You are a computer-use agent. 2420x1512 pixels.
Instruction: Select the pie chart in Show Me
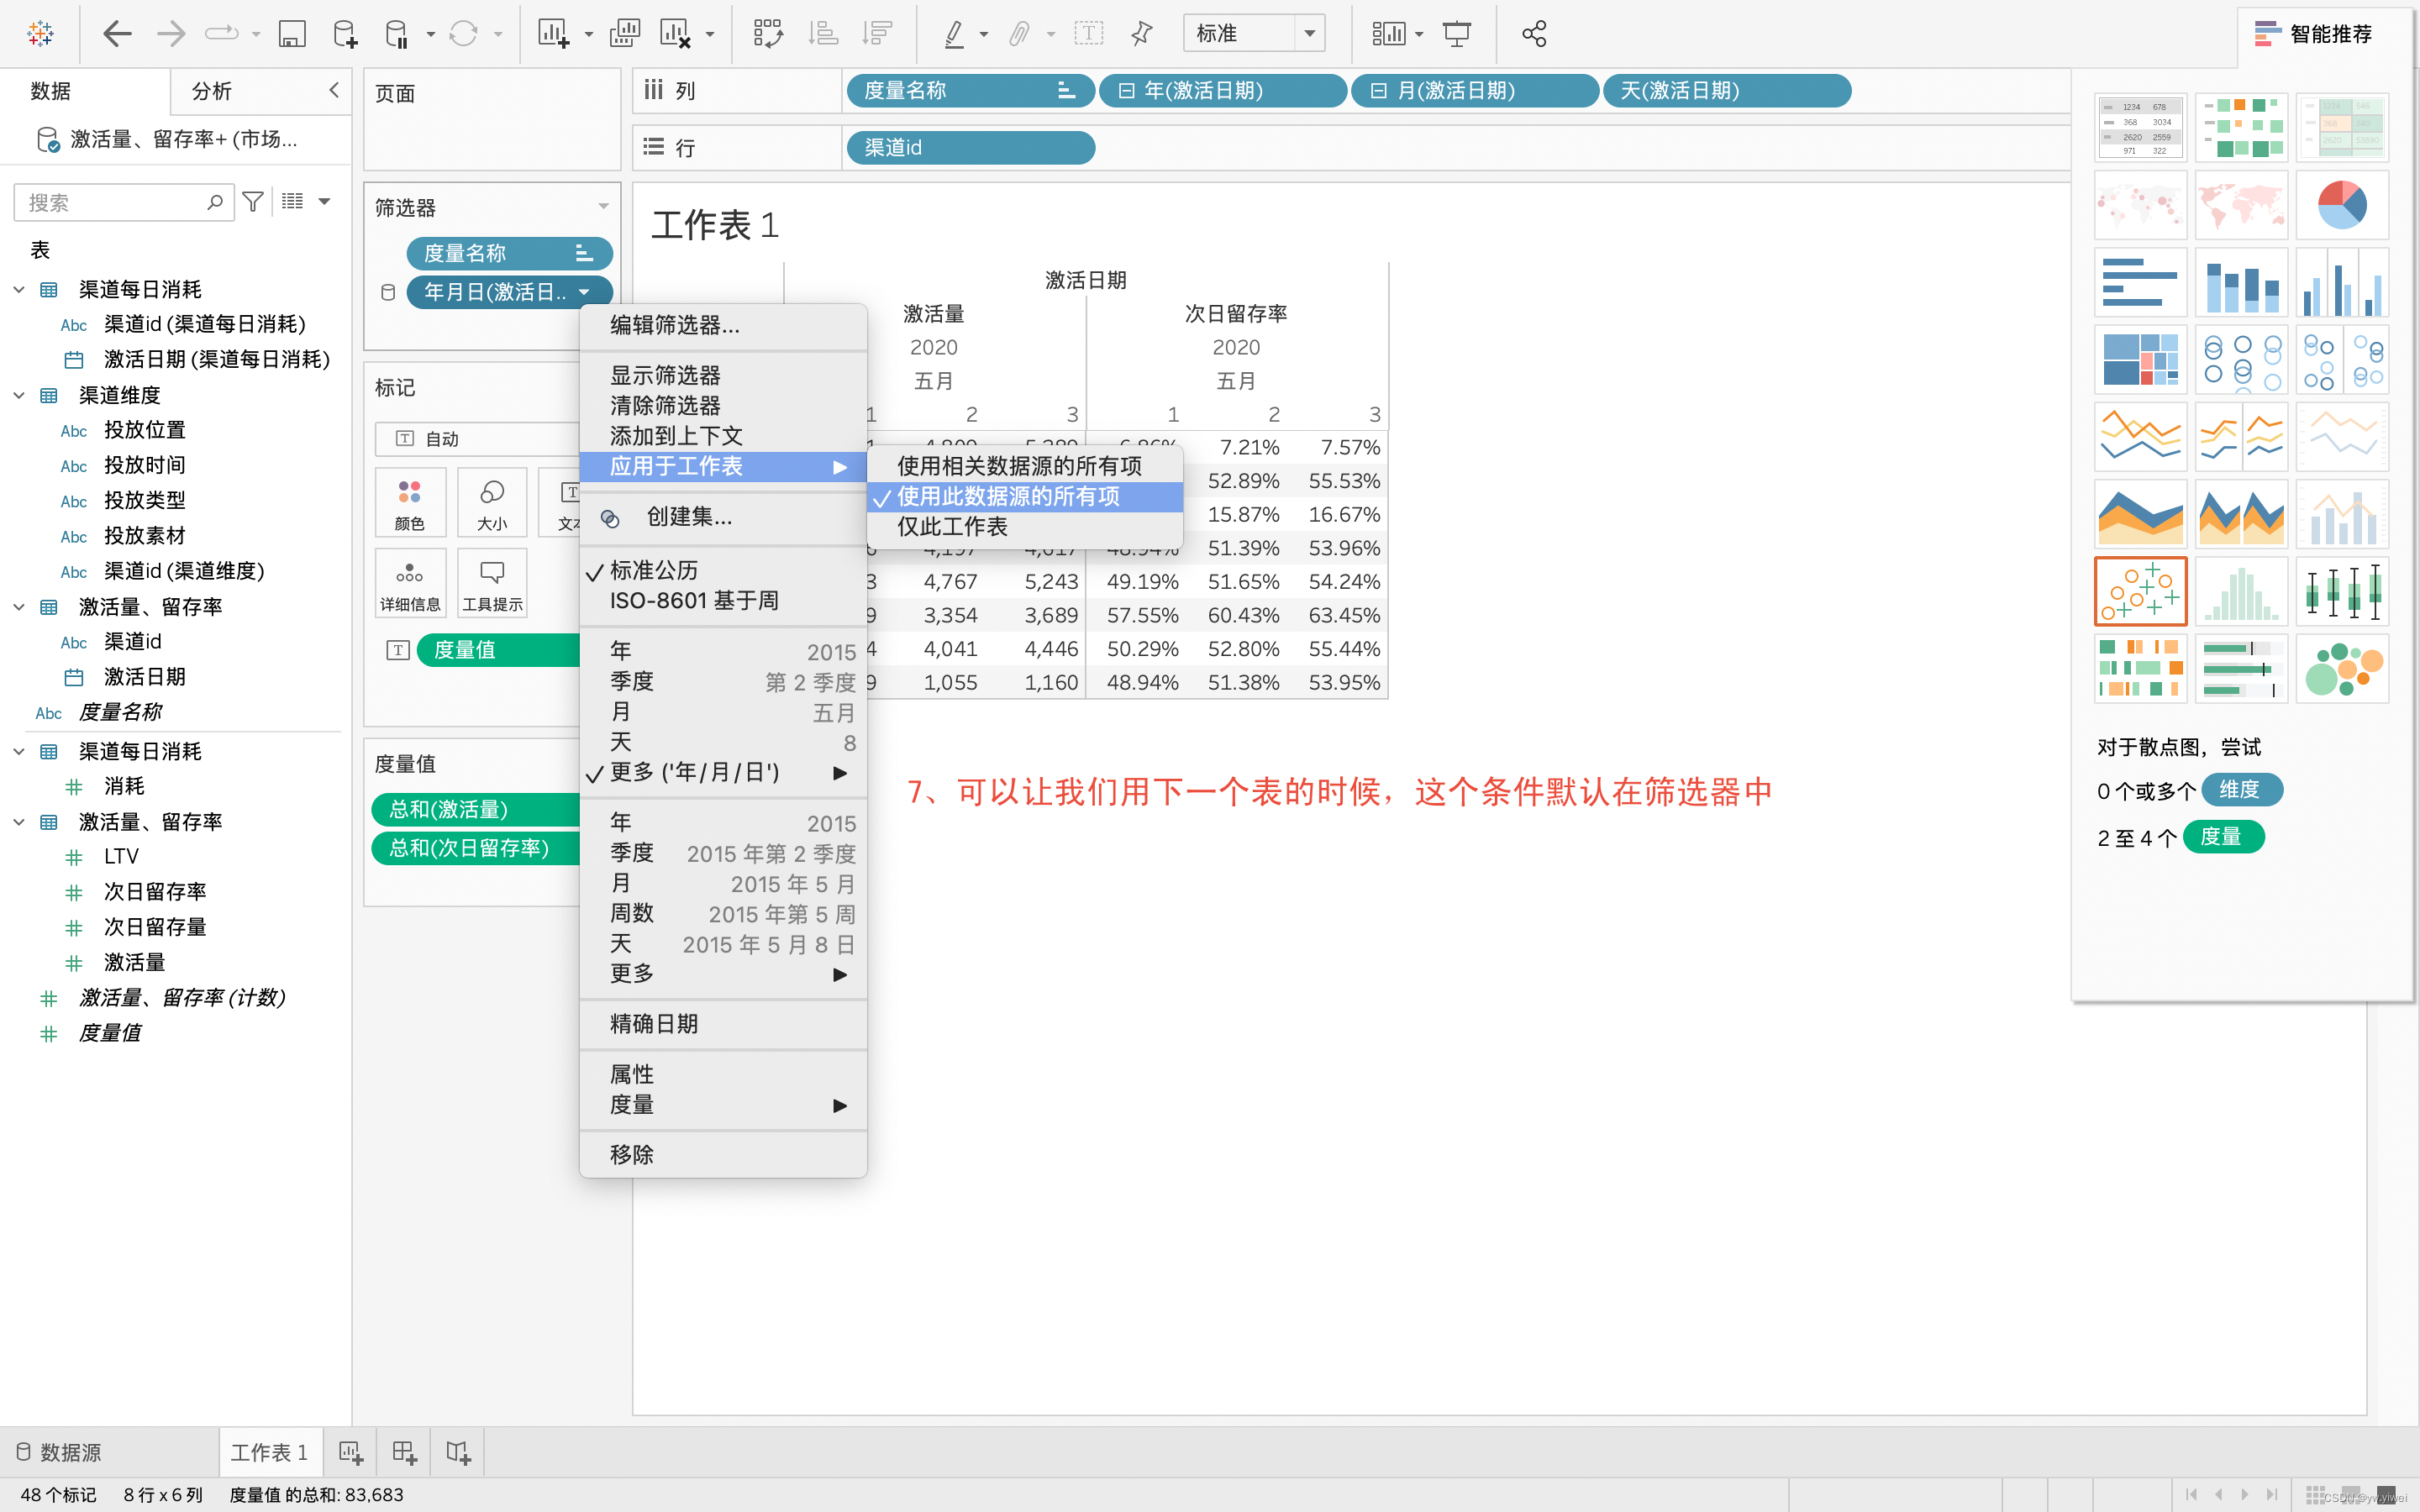[2341, 205]
